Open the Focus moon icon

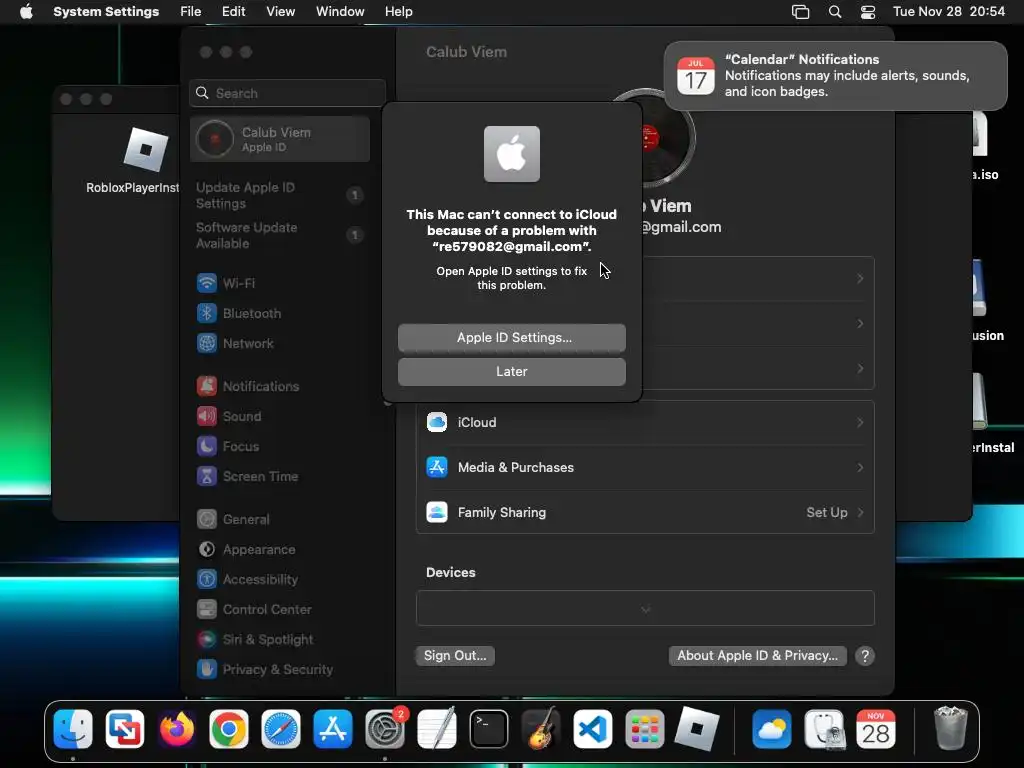click(x=206, y=446)
